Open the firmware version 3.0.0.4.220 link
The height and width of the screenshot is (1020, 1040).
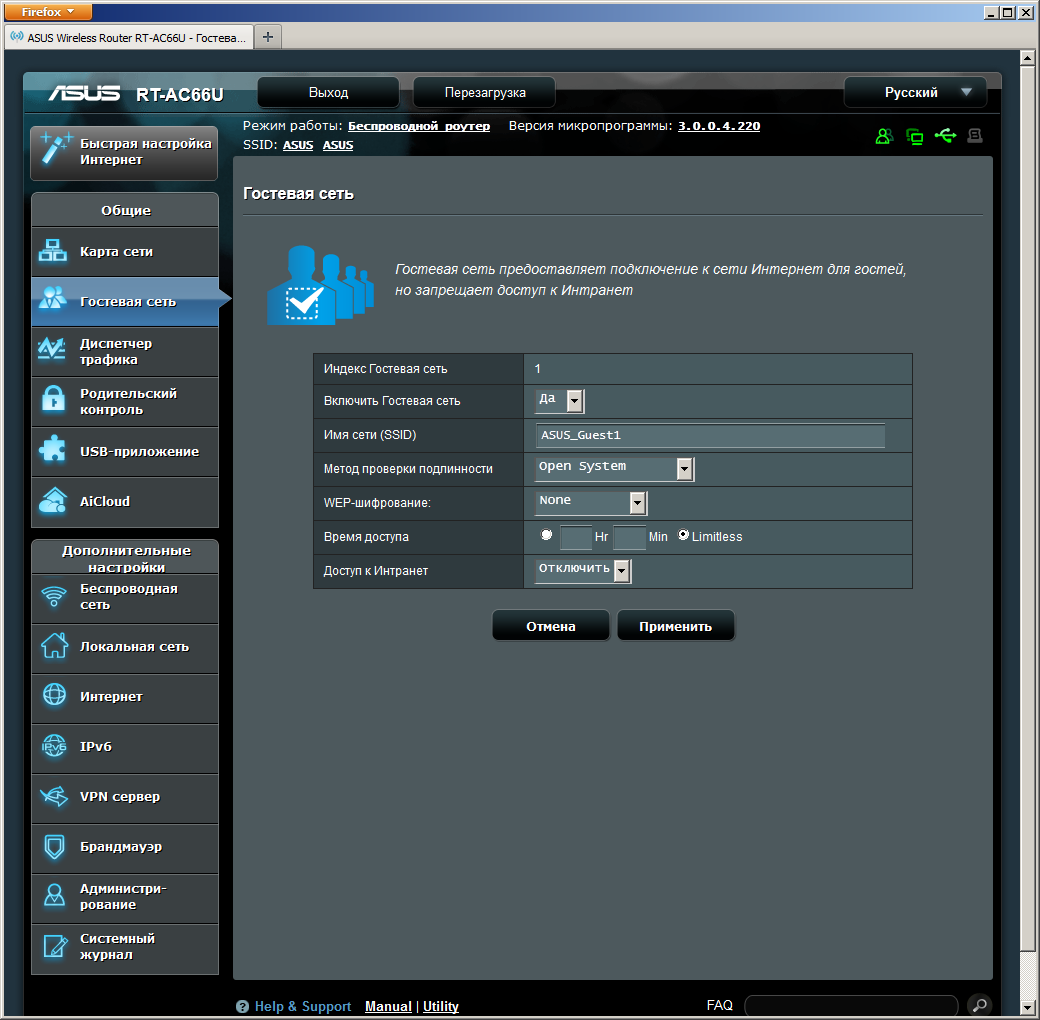pyautogui.click(x=718, y=126)
